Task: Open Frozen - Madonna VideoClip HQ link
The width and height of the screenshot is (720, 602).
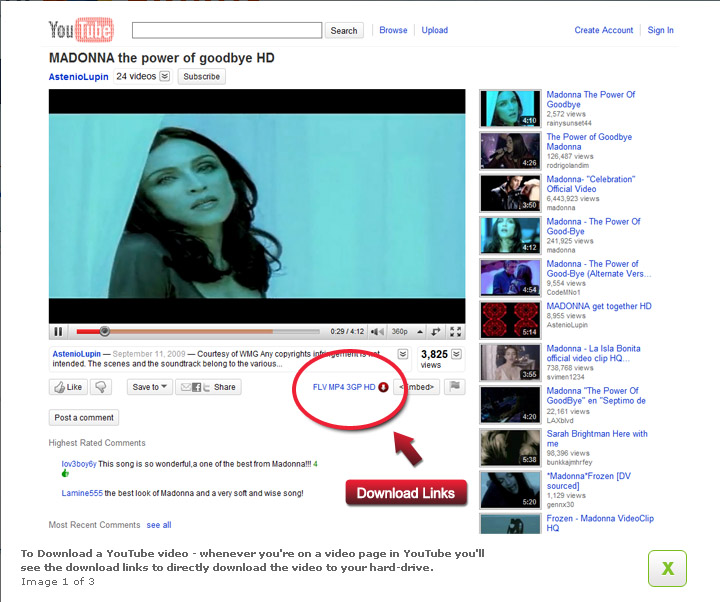Action: 600,523
